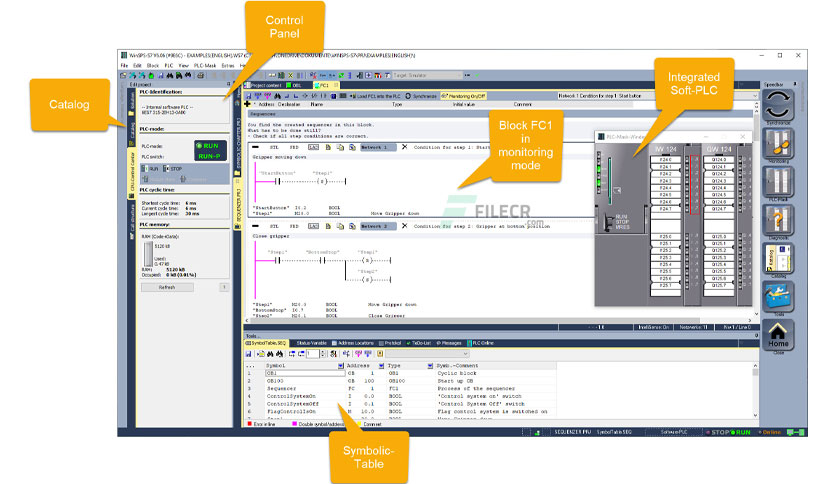The height and width of the screenshot is (484, 836).
Task: Toggle Monitoring On/Off
Action: coord(463,96)
